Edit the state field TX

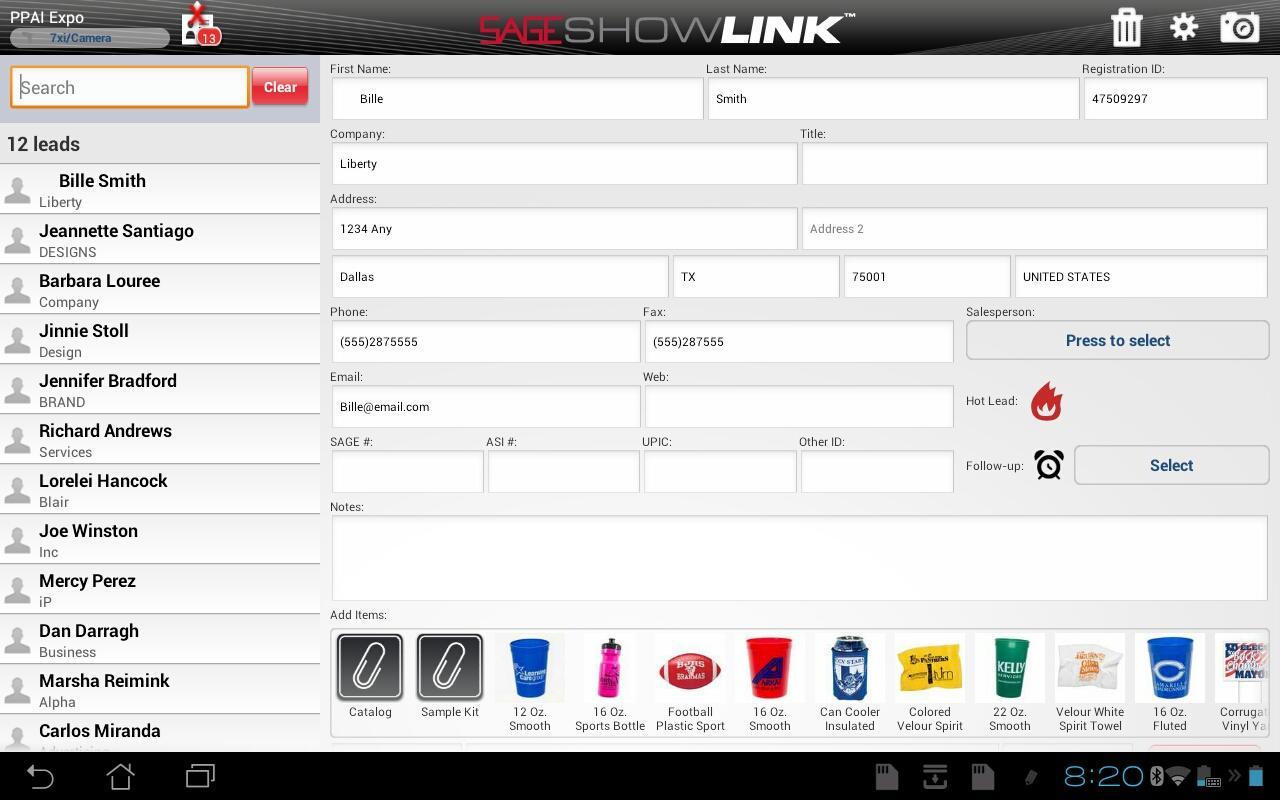(x=756, y=277)
